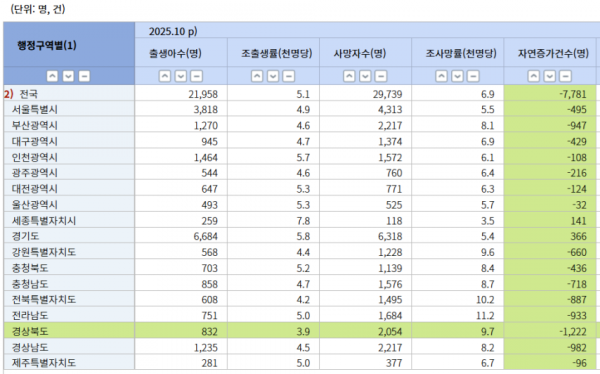Click minus icon under 조출생률(천명당)
Screen dimensions: 600x374
pos(289,76)
